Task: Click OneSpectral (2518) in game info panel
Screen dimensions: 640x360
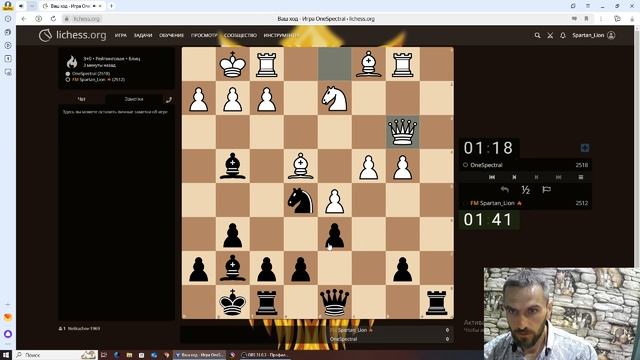Action: click(91, 74)
